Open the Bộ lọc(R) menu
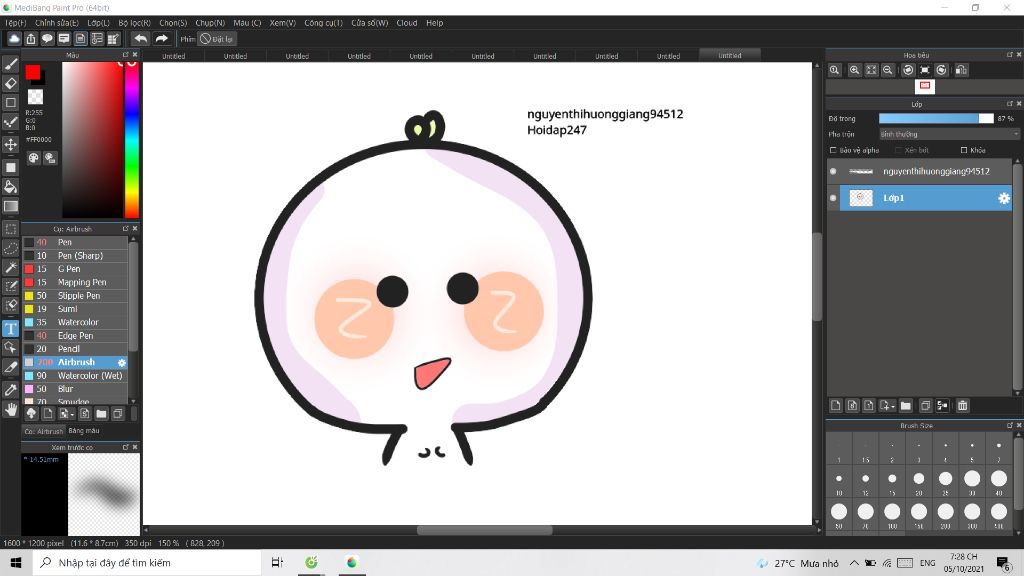Screen dimensions: 1024x576 (x=135, y=23)
